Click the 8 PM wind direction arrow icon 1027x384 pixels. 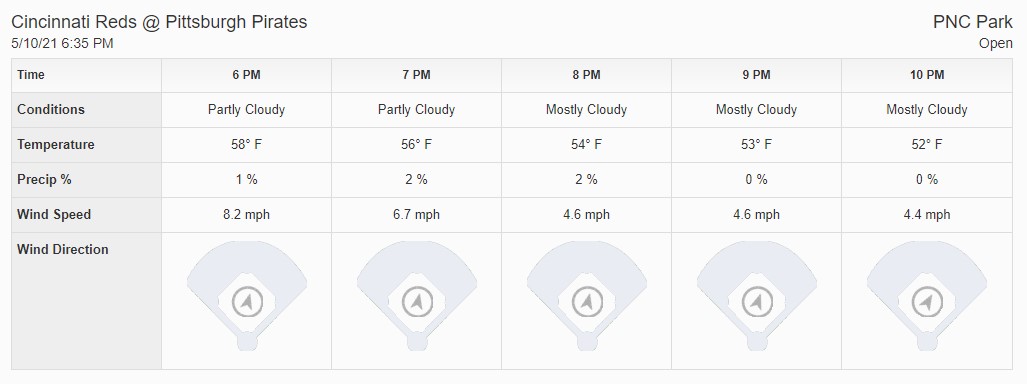(x=587, y=302)
